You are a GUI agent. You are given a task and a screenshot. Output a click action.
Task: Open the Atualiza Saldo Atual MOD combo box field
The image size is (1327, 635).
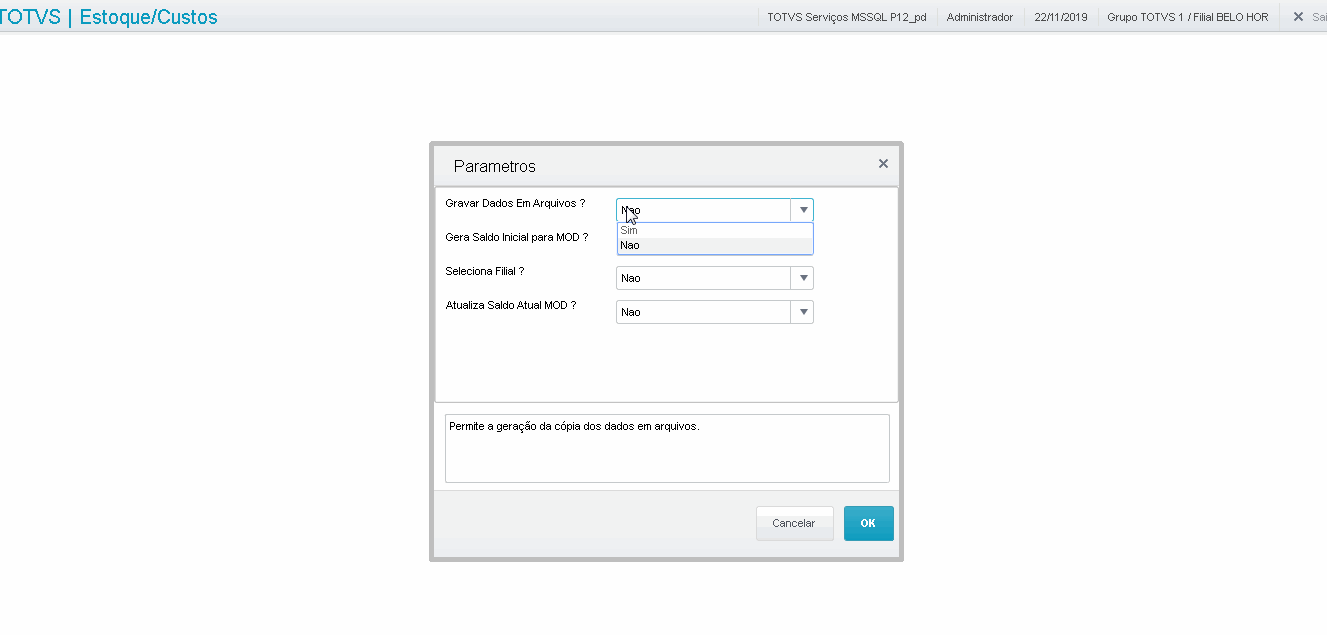tap(715, 312)
